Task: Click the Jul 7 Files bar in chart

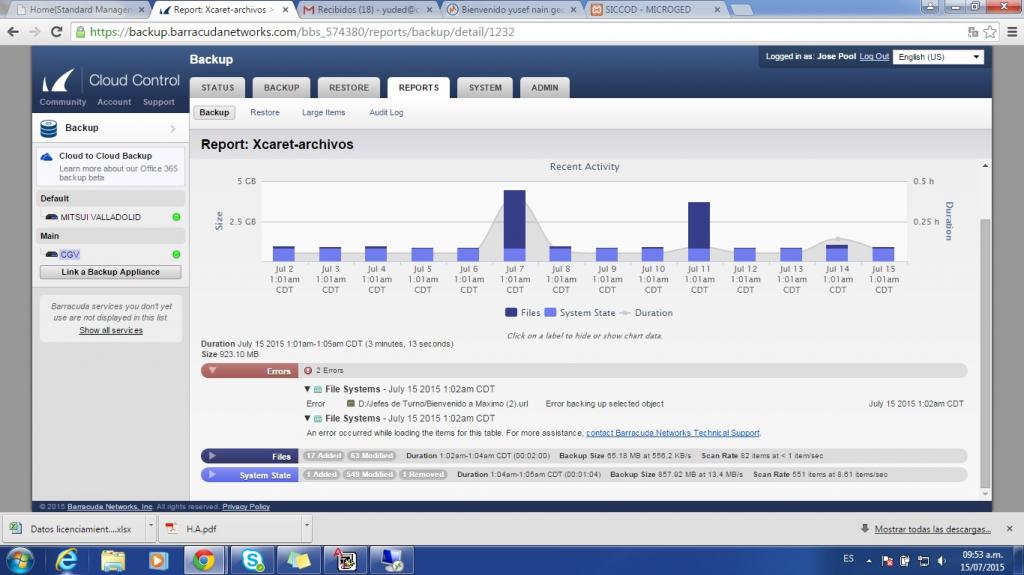Action: click(x=515, y=219)
